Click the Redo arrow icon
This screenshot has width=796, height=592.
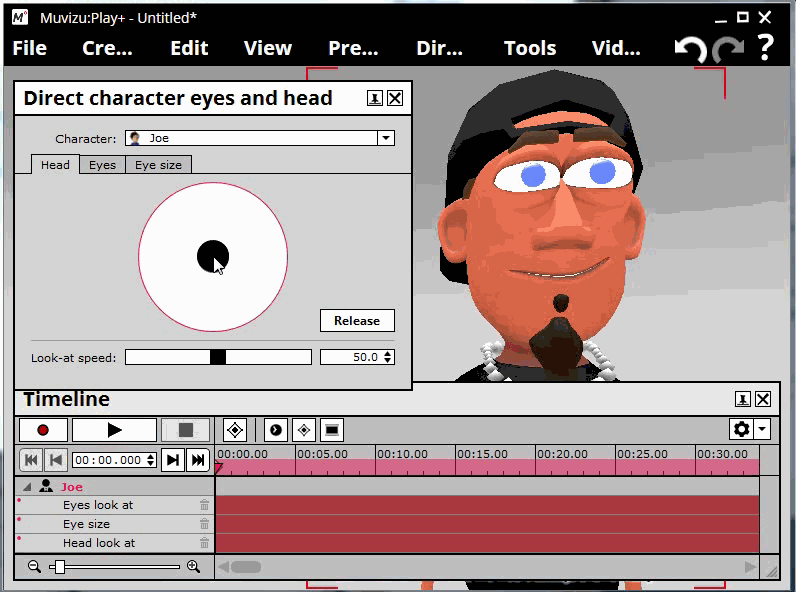728,49
